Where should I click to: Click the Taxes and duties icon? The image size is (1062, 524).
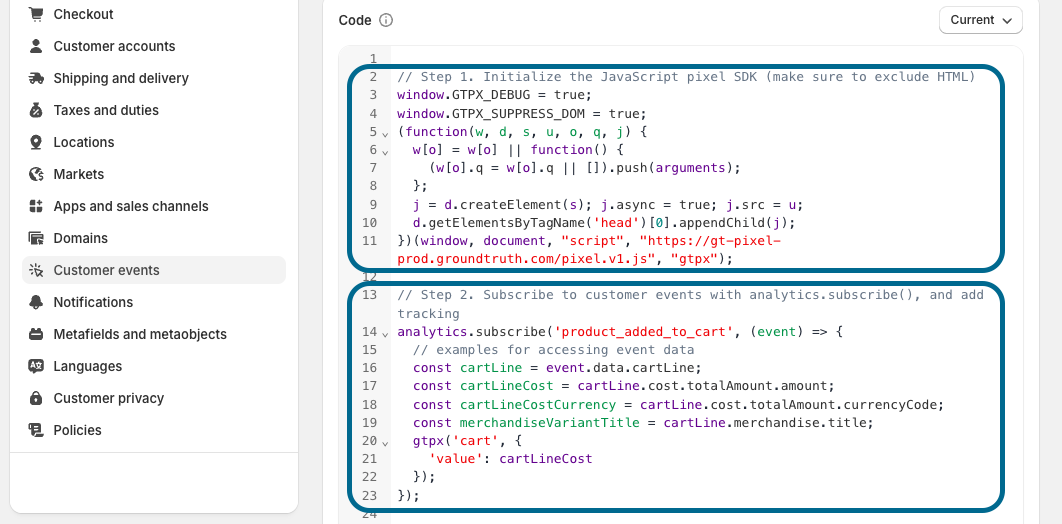[36, 110]
